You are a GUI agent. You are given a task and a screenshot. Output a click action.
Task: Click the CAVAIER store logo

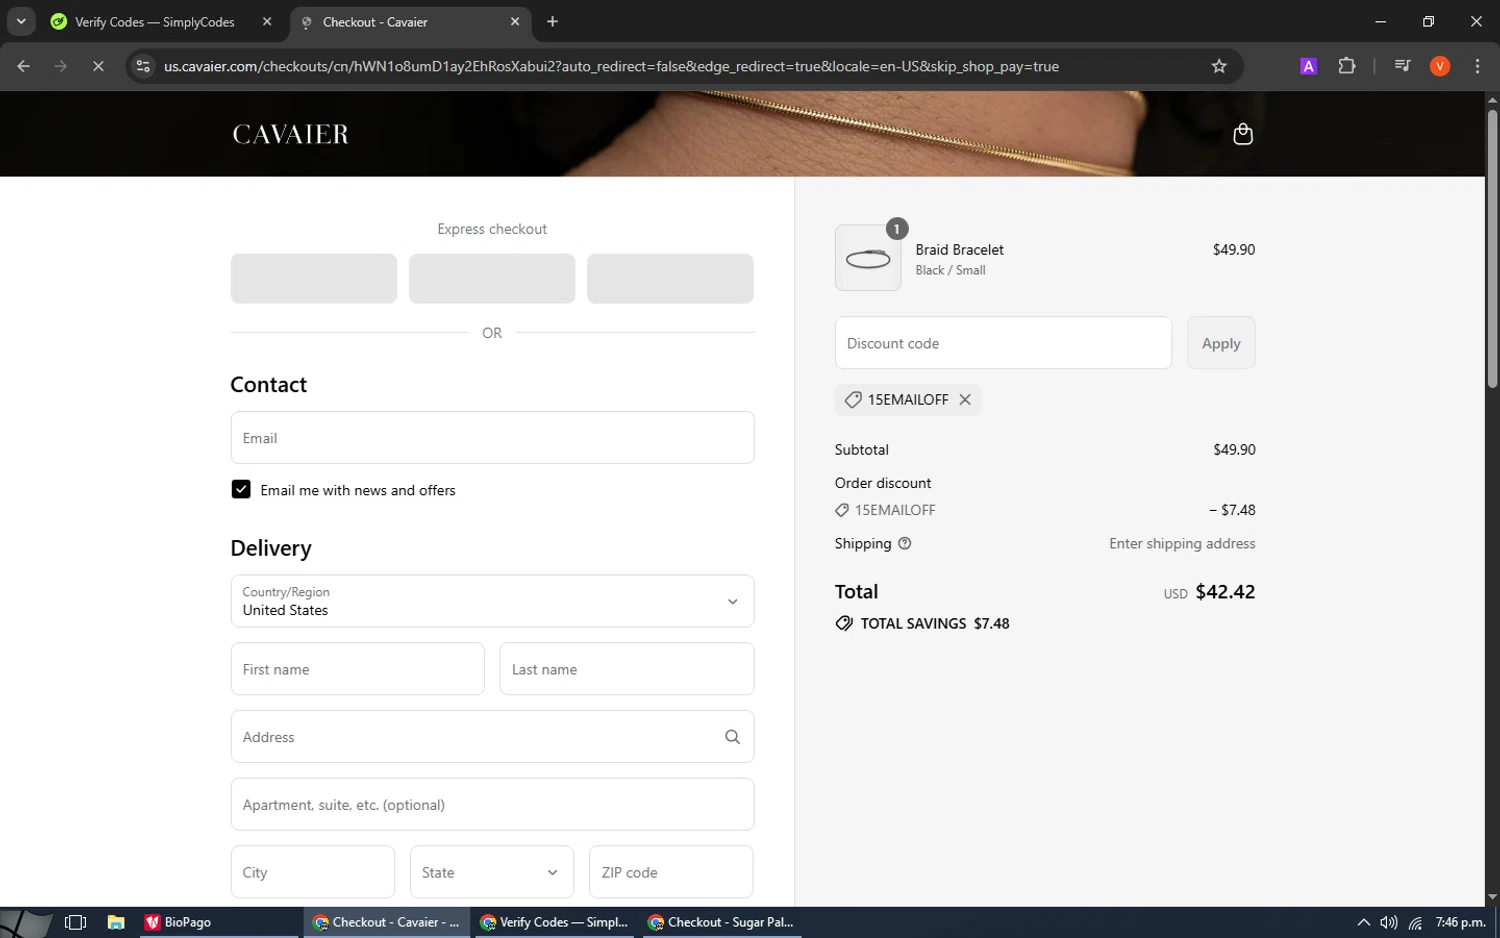point(291,134)
